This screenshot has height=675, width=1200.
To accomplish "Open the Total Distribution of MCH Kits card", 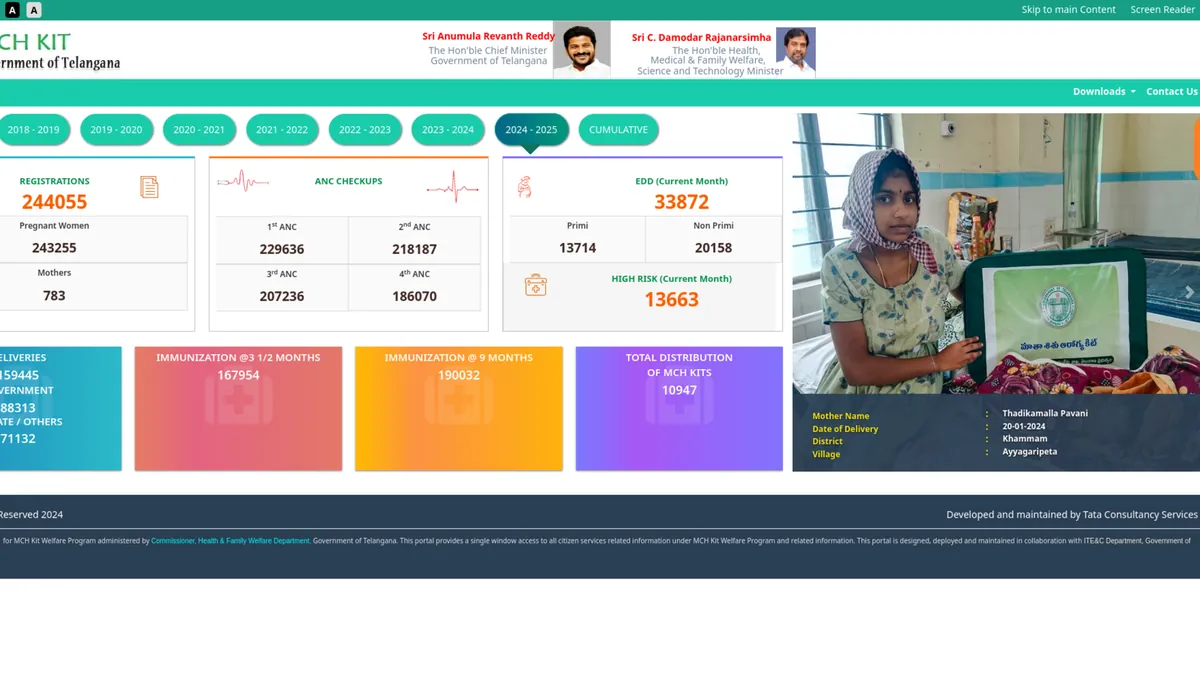I will pyautogui.click(x=679, y=408).
